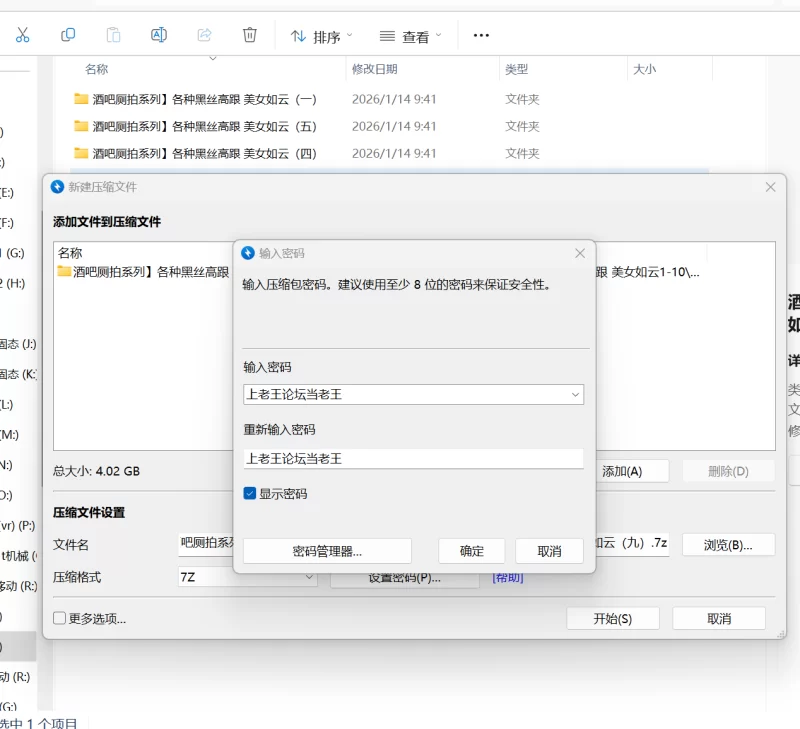This screenshot has width=800, height=729.
Task: Click 取消 in 新建压缩文件 dialog
Action: (x=719, y=619)
